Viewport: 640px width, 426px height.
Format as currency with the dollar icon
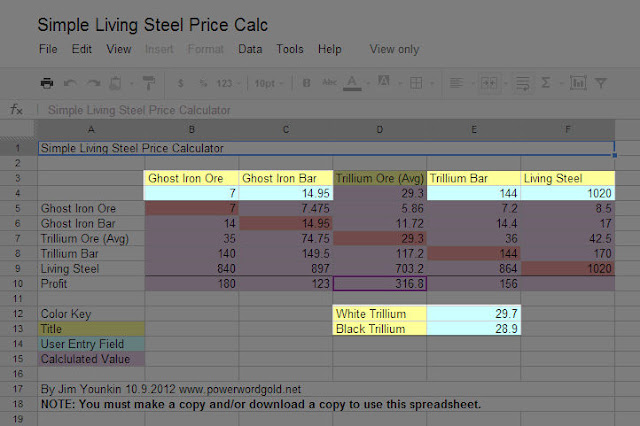click(x=180, y=83)
